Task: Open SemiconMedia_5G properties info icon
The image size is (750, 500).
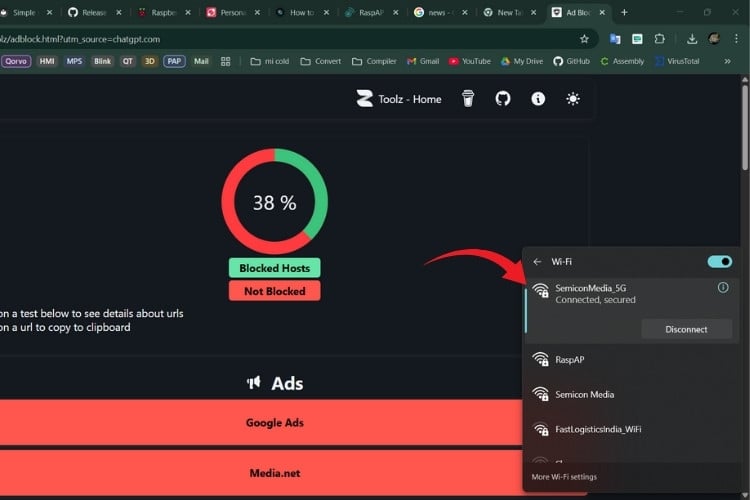Action: pyautogui.click(x=723, y=288)
